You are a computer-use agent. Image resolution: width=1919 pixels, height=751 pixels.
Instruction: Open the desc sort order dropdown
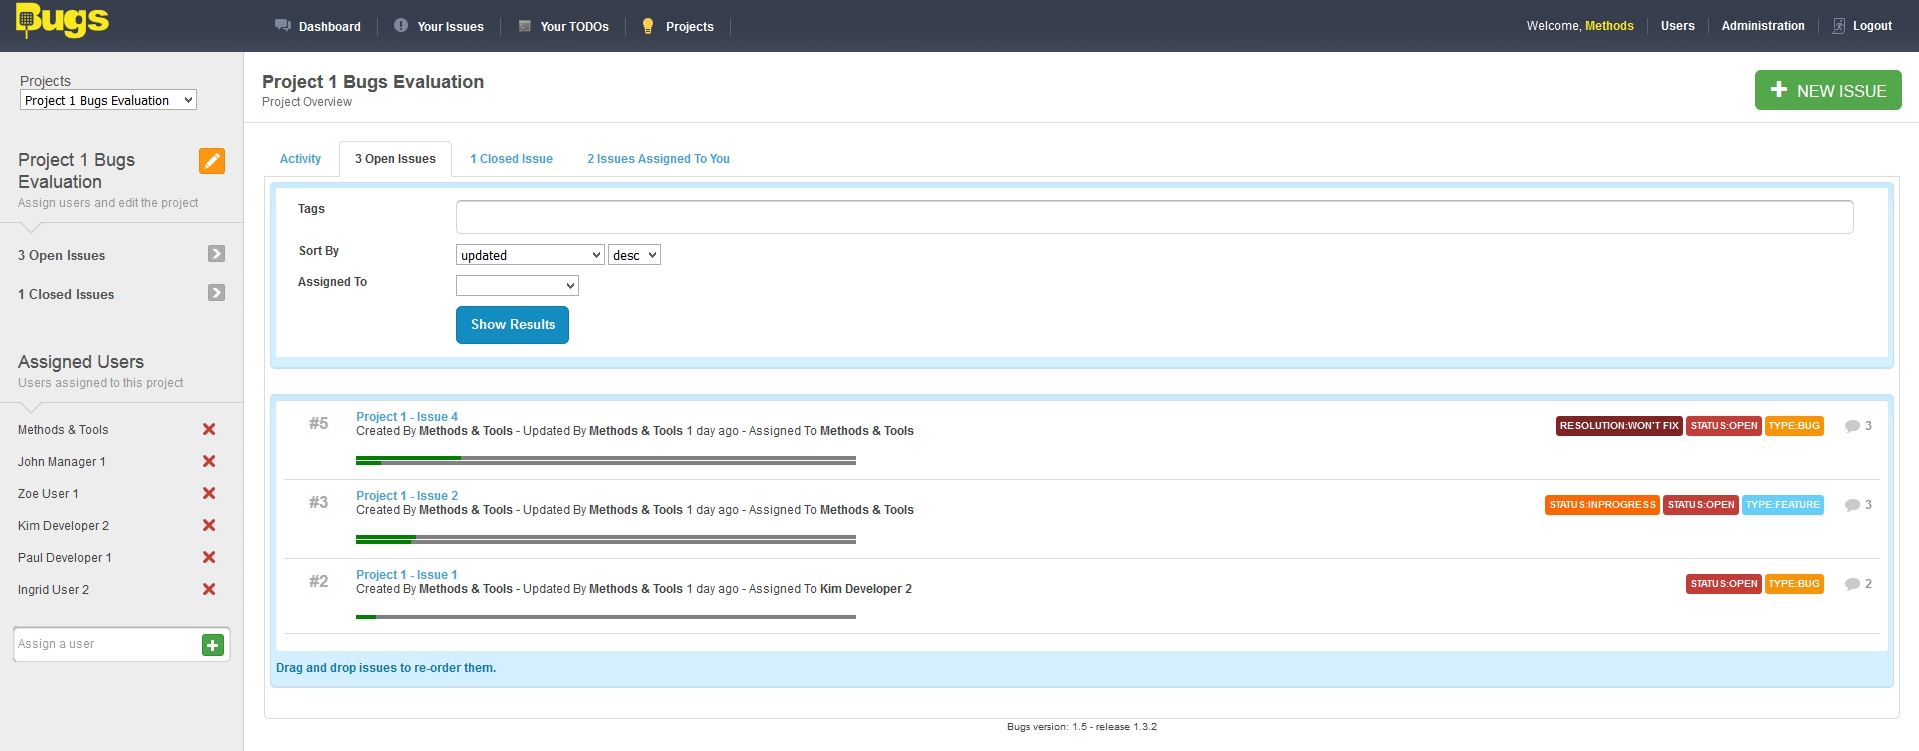pos(634,255)
